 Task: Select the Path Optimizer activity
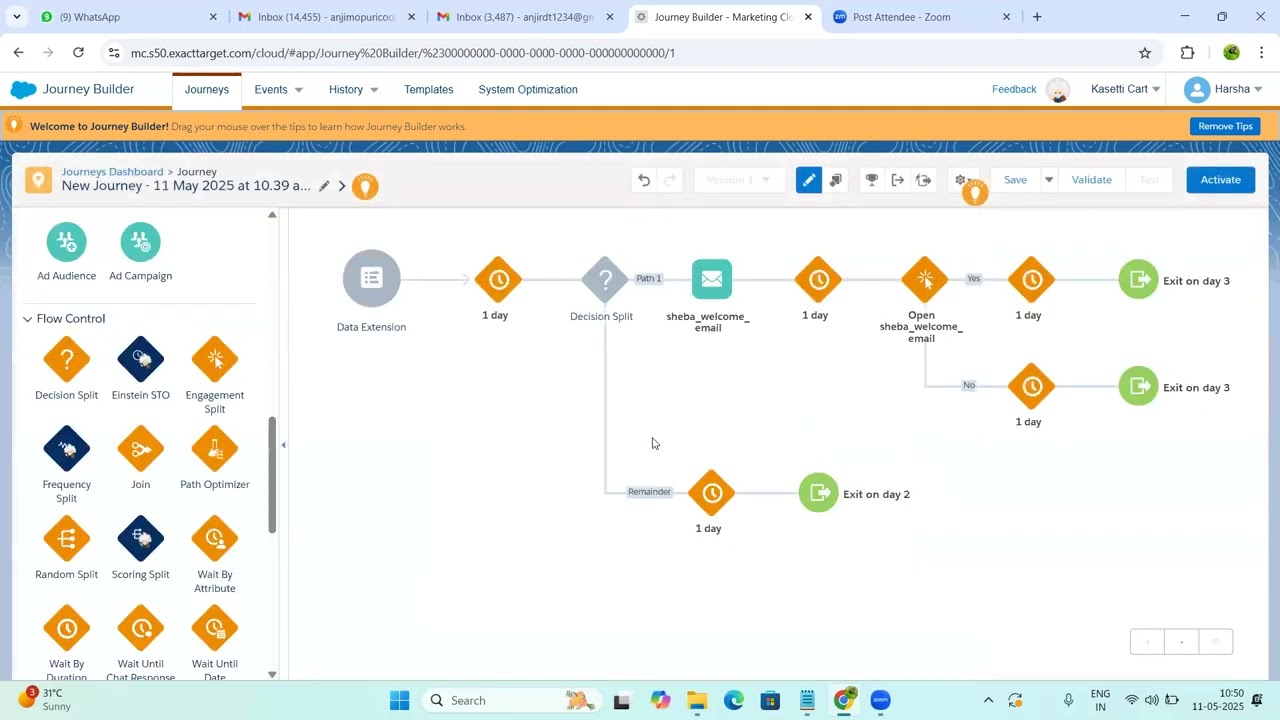[x=215, y=449]
